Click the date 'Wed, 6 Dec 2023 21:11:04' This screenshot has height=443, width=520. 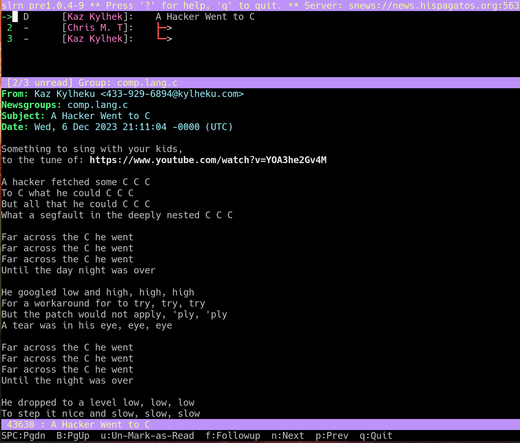coord(100,127)
